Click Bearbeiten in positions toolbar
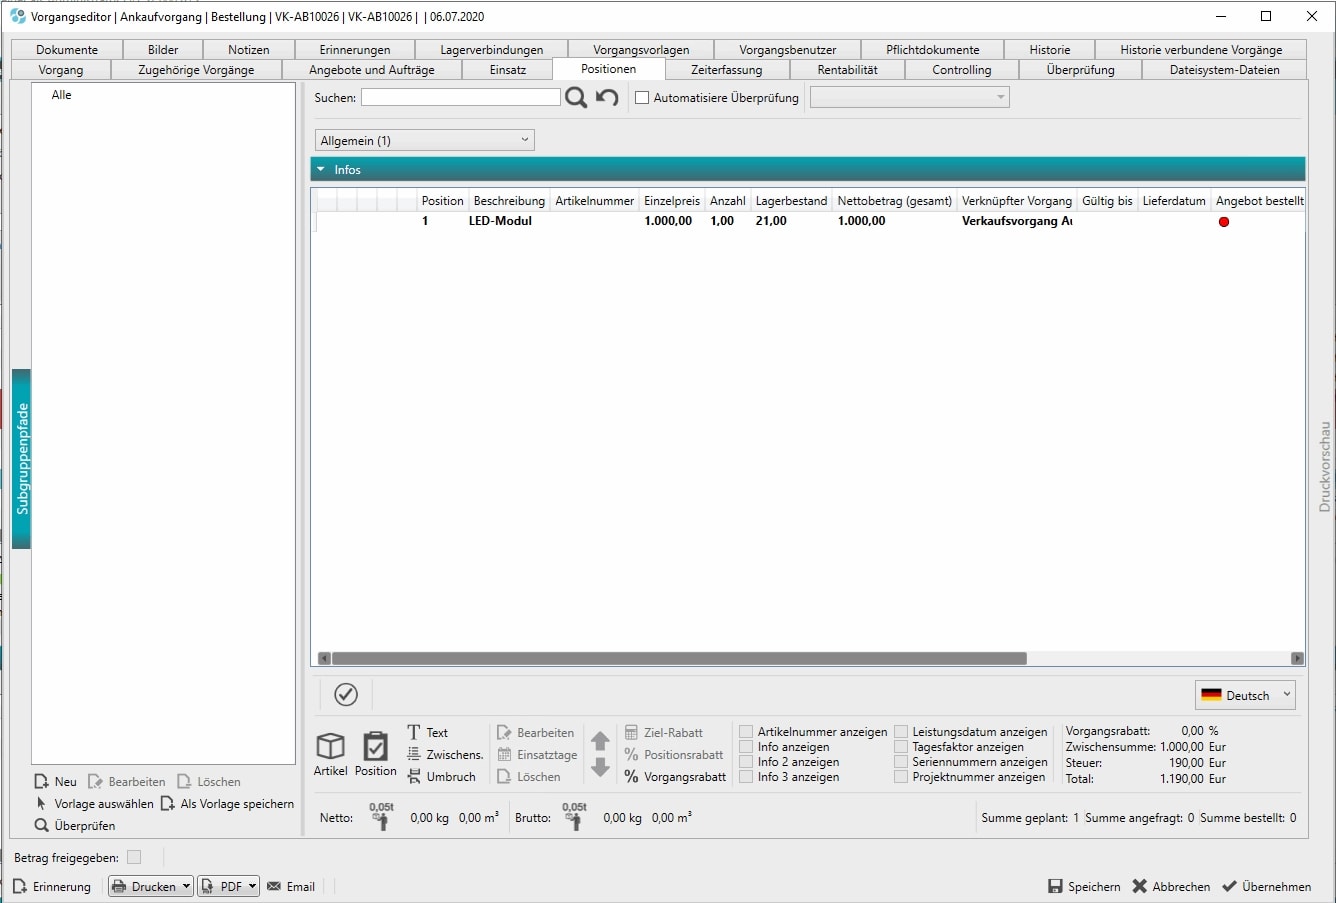 coord(536,732)
